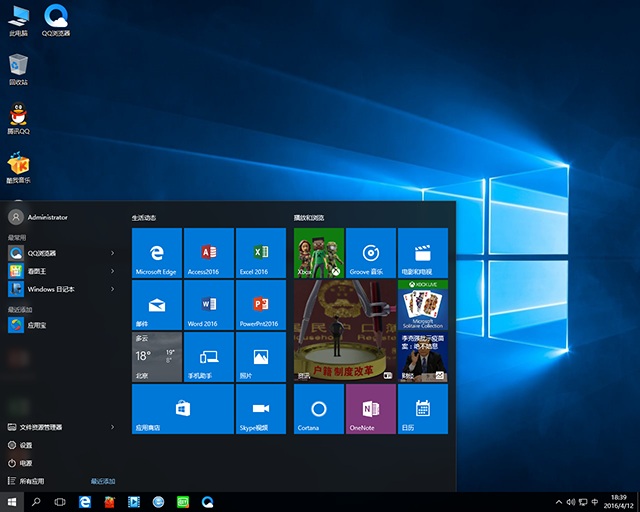Click the Administrator user account
The width and height of the screenshot is (640, 512).
tap(47, 216)
